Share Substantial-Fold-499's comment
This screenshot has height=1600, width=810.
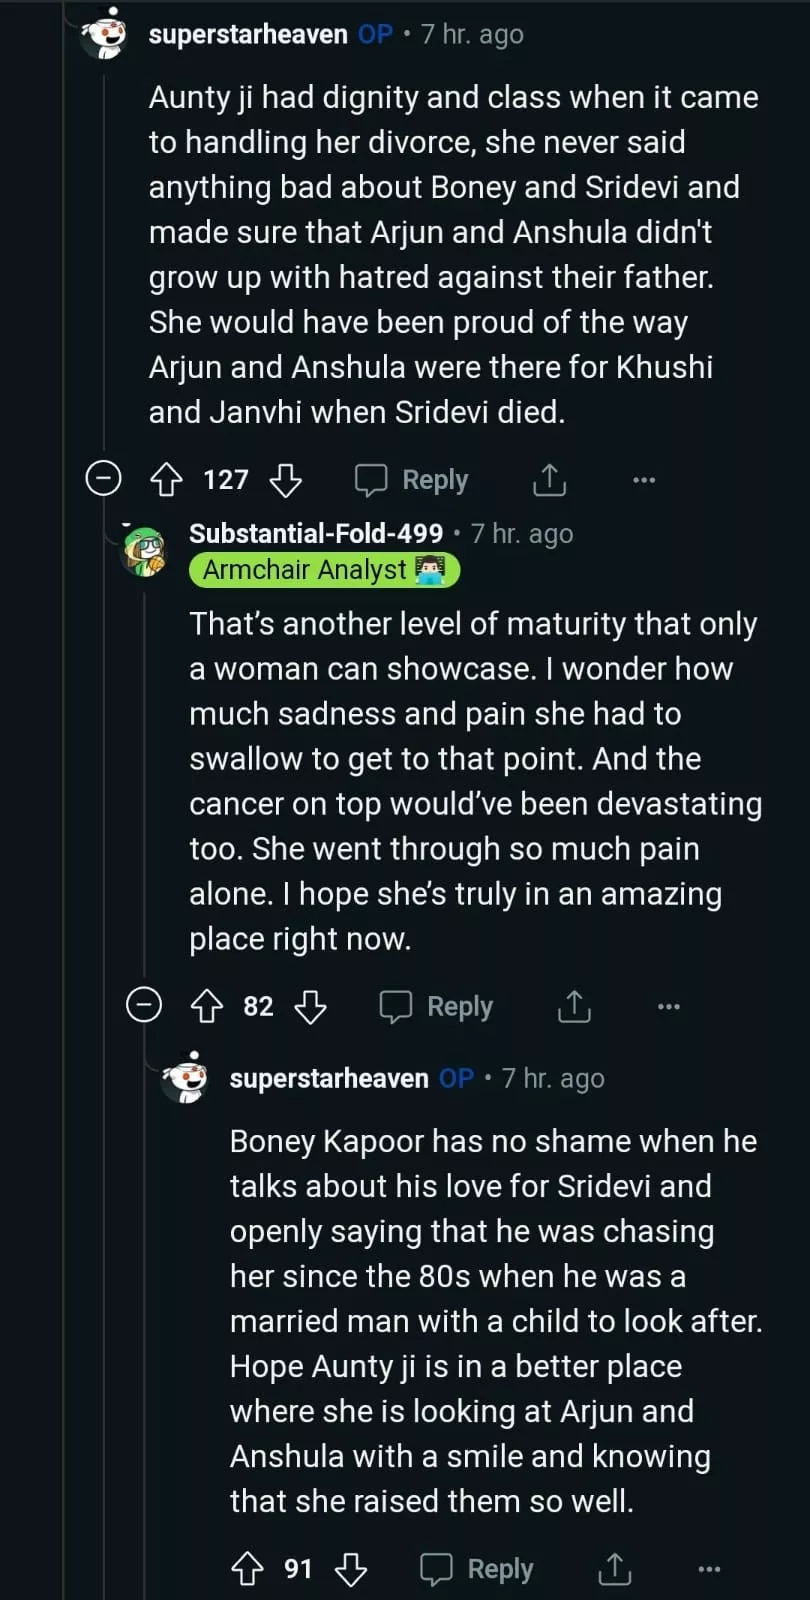point(574,1006)
